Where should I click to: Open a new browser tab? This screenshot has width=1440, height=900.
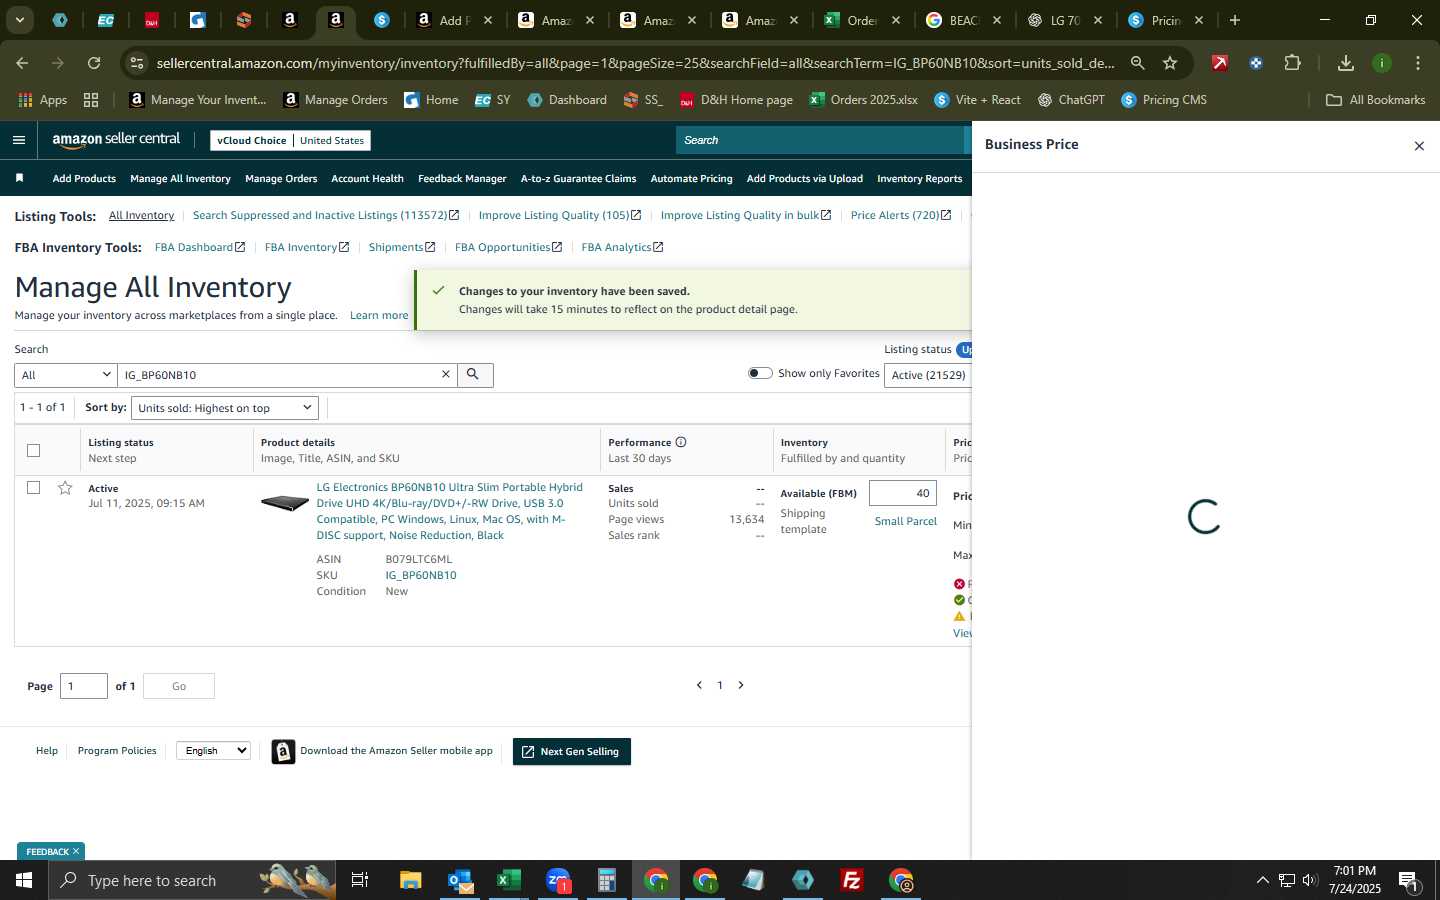pos(1234,20)
